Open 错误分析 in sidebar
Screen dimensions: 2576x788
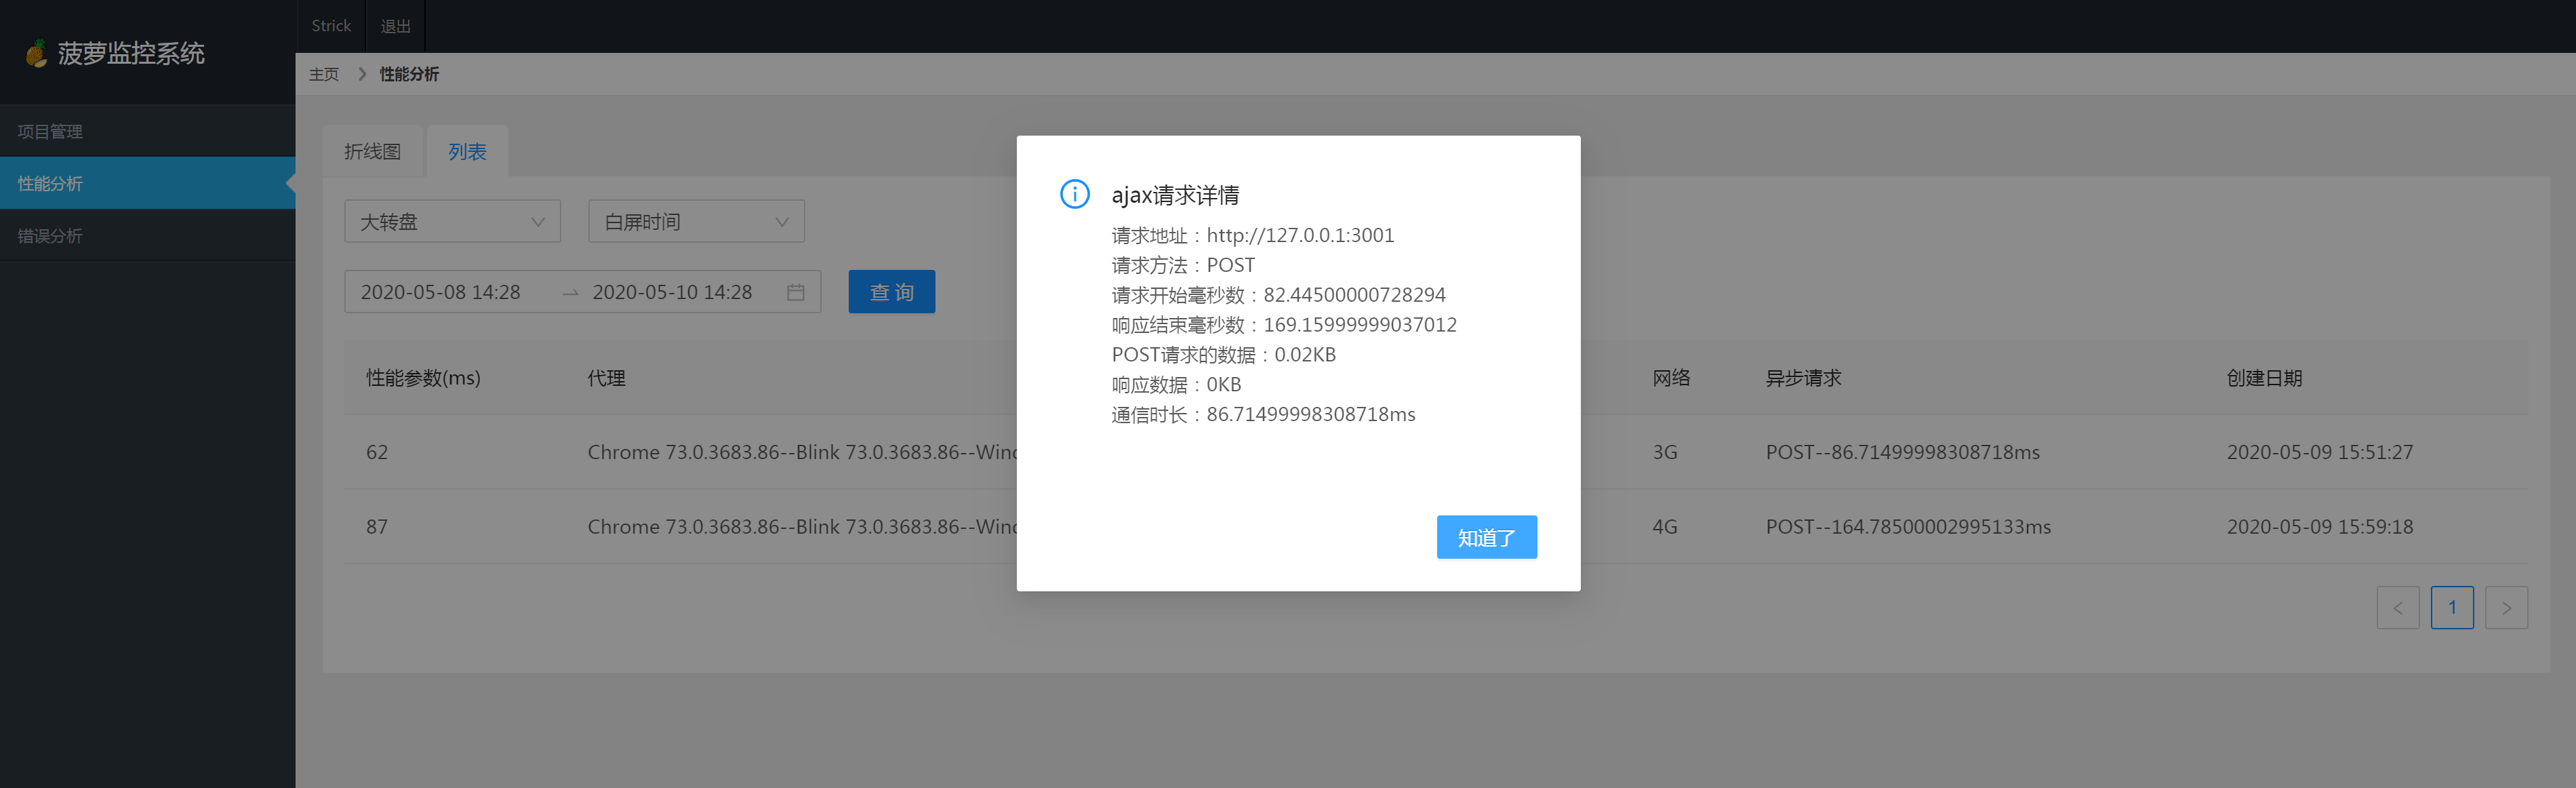(x=148, y=236)
